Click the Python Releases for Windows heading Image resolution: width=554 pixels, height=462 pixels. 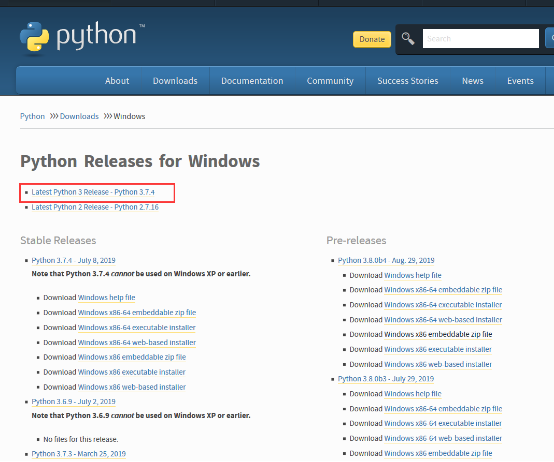(140, 161)
